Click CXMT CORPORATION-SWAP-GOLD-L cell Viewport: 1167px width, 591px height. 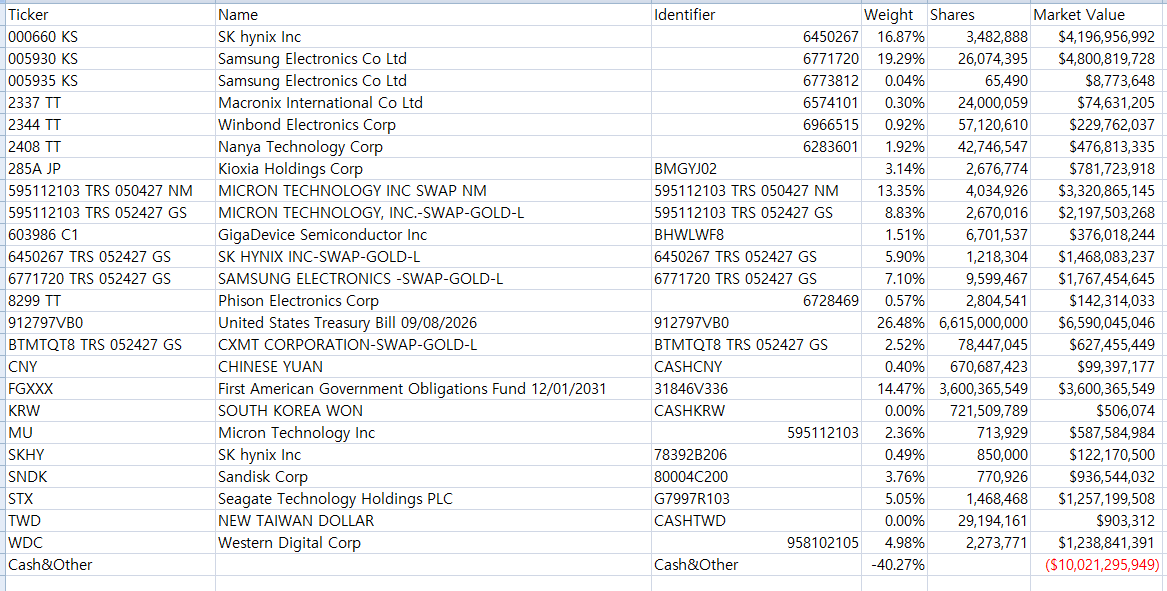click(x=433, y=345)
